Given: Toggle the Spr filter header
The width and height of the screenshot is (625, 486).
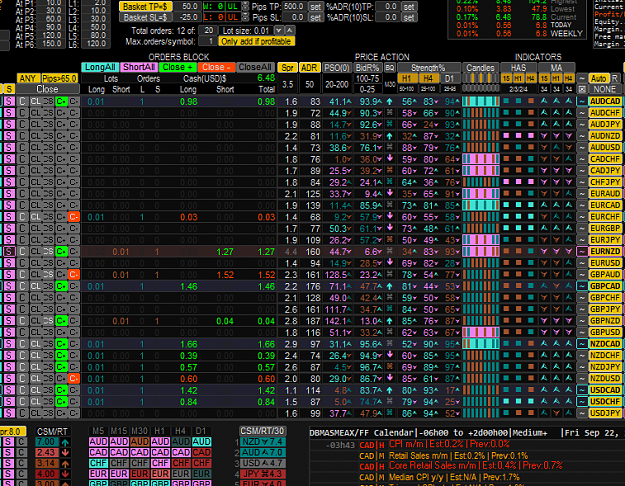Looking at the screenshot, I should coord(287,68).
